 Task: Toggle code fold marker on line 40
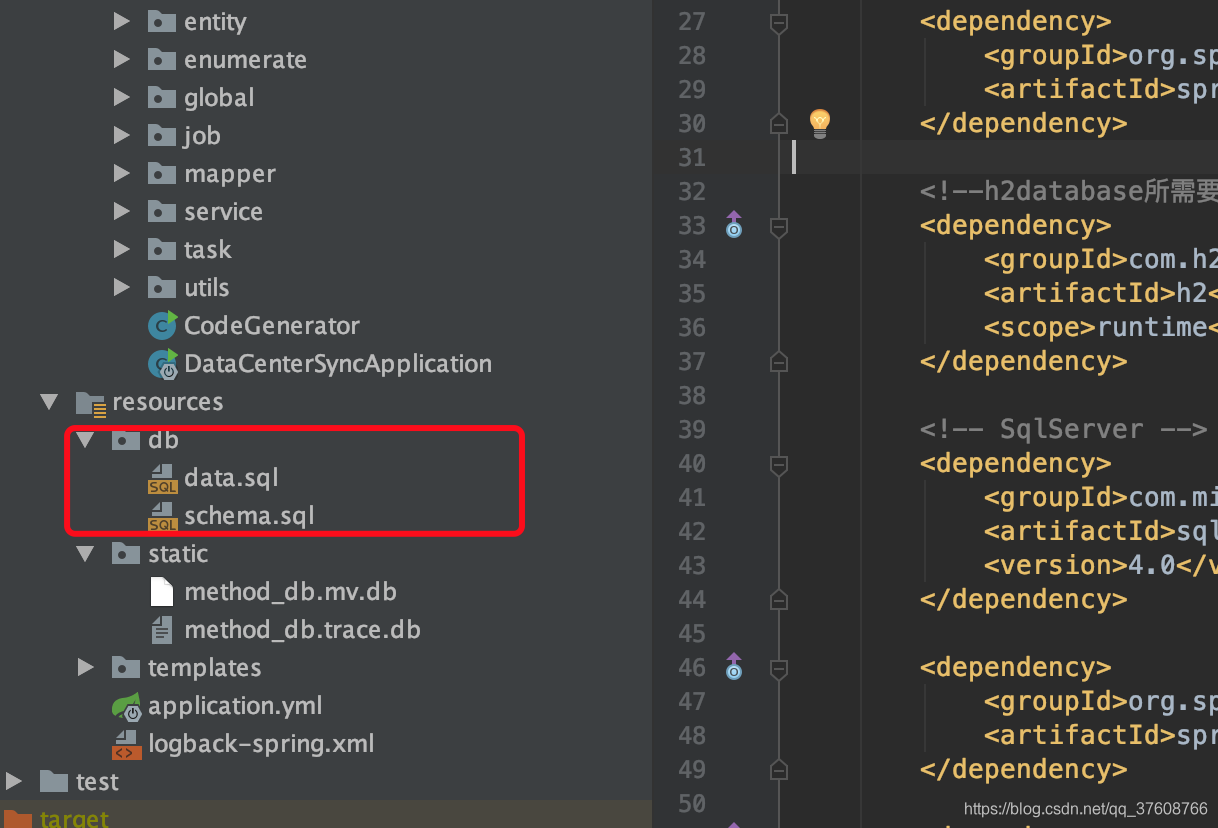point(779,464)
